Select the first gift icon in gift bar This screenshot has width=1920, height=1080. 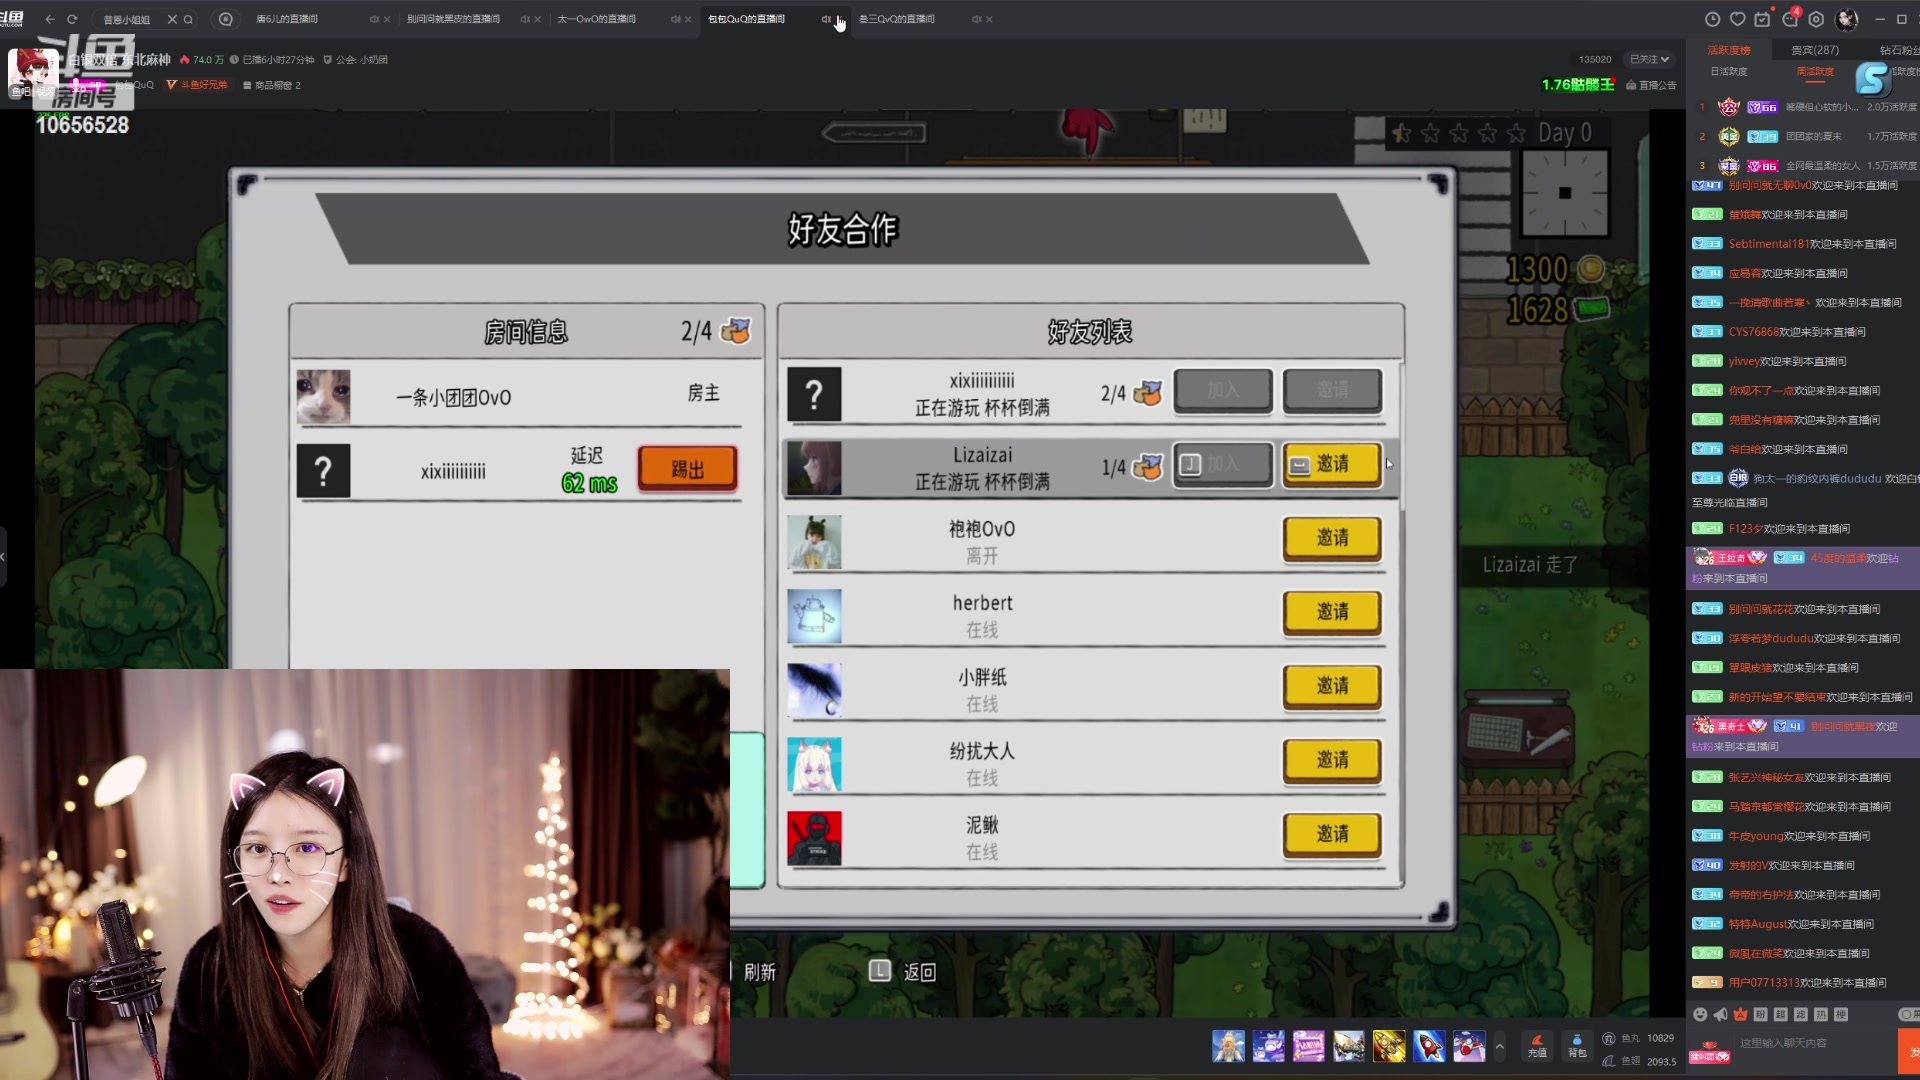[x=1228, y=1046]
